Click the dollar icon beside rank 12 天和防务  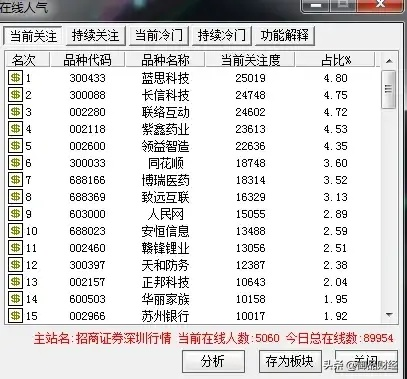point(15,265)
